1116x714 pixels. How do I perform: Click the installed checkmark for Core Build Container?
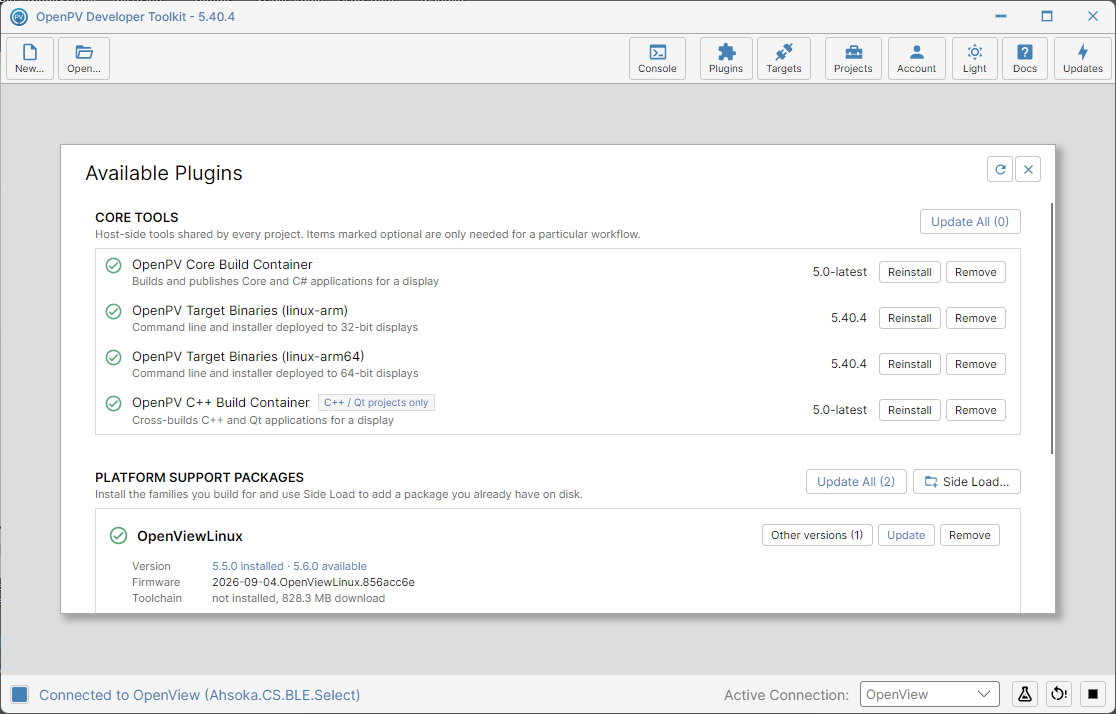pyautogui.click(x=113, y=266)
